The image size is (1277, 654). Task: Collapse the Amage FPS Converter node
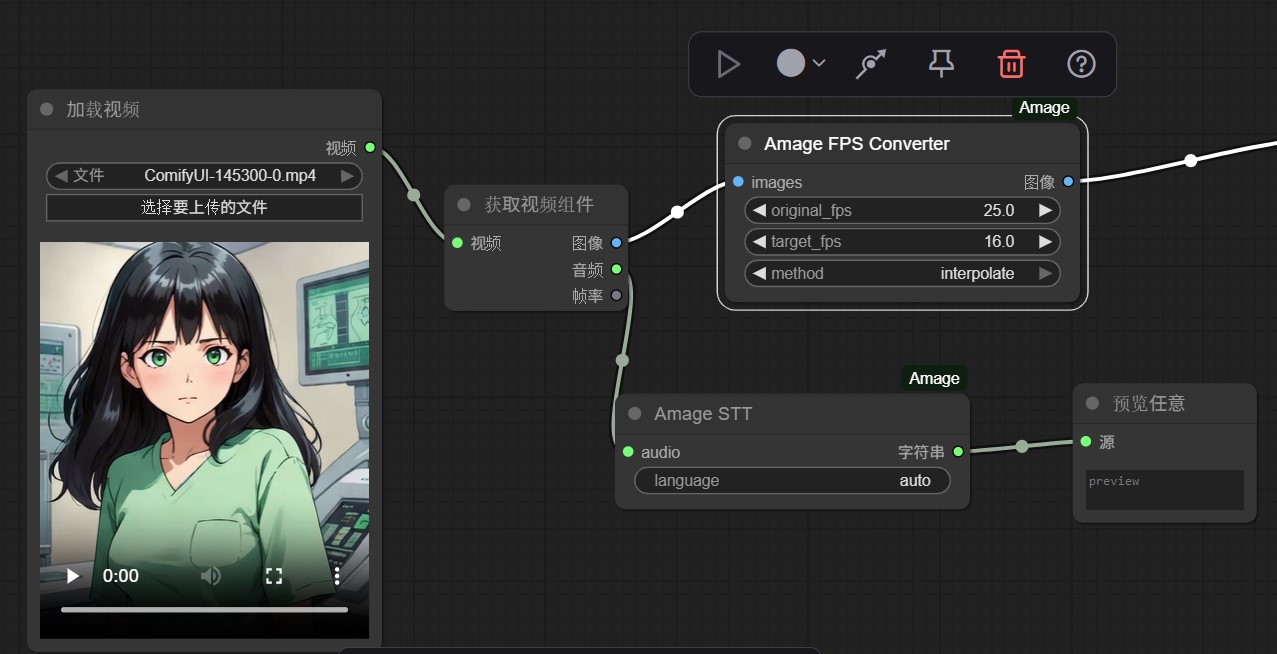744,143
